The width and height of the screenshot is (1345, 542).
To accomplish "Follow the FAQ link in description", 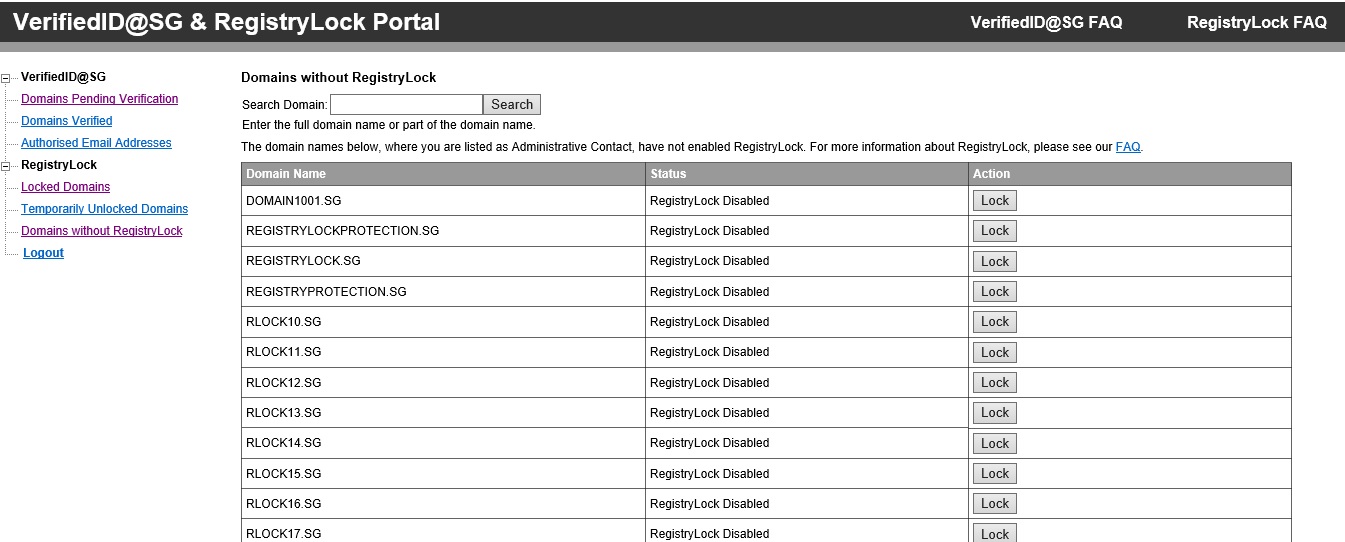I will point(1127,147).
